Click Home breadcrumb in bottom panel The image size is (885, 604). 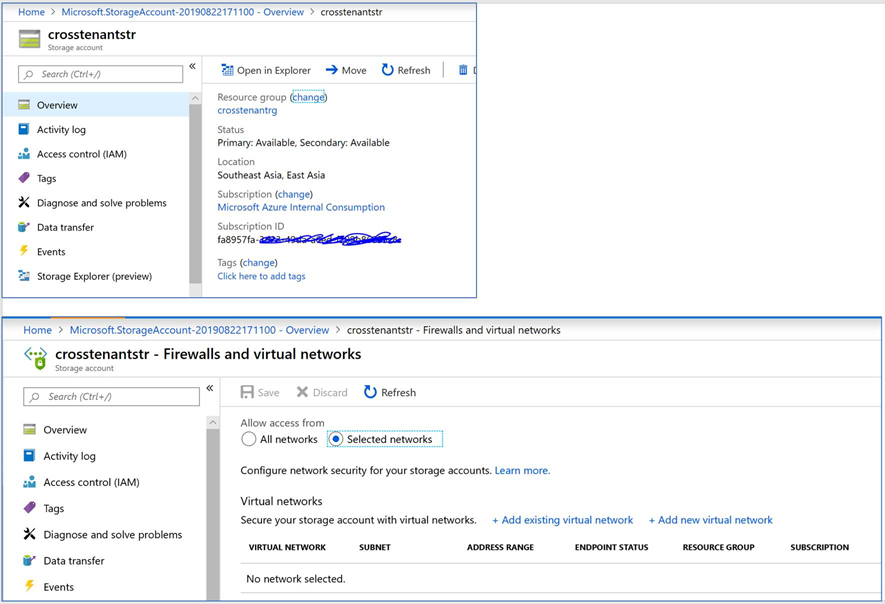[37, 330]
